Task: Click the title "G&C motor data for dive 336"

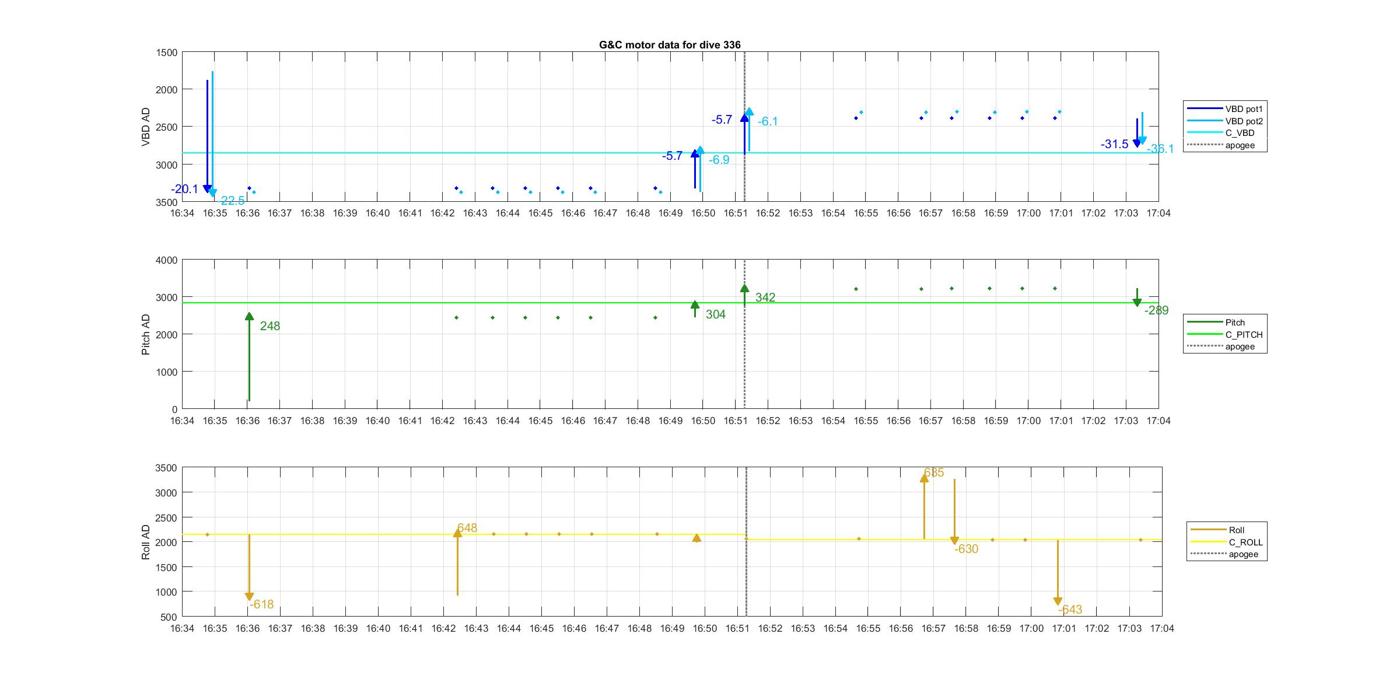Action: click(670, 44)
